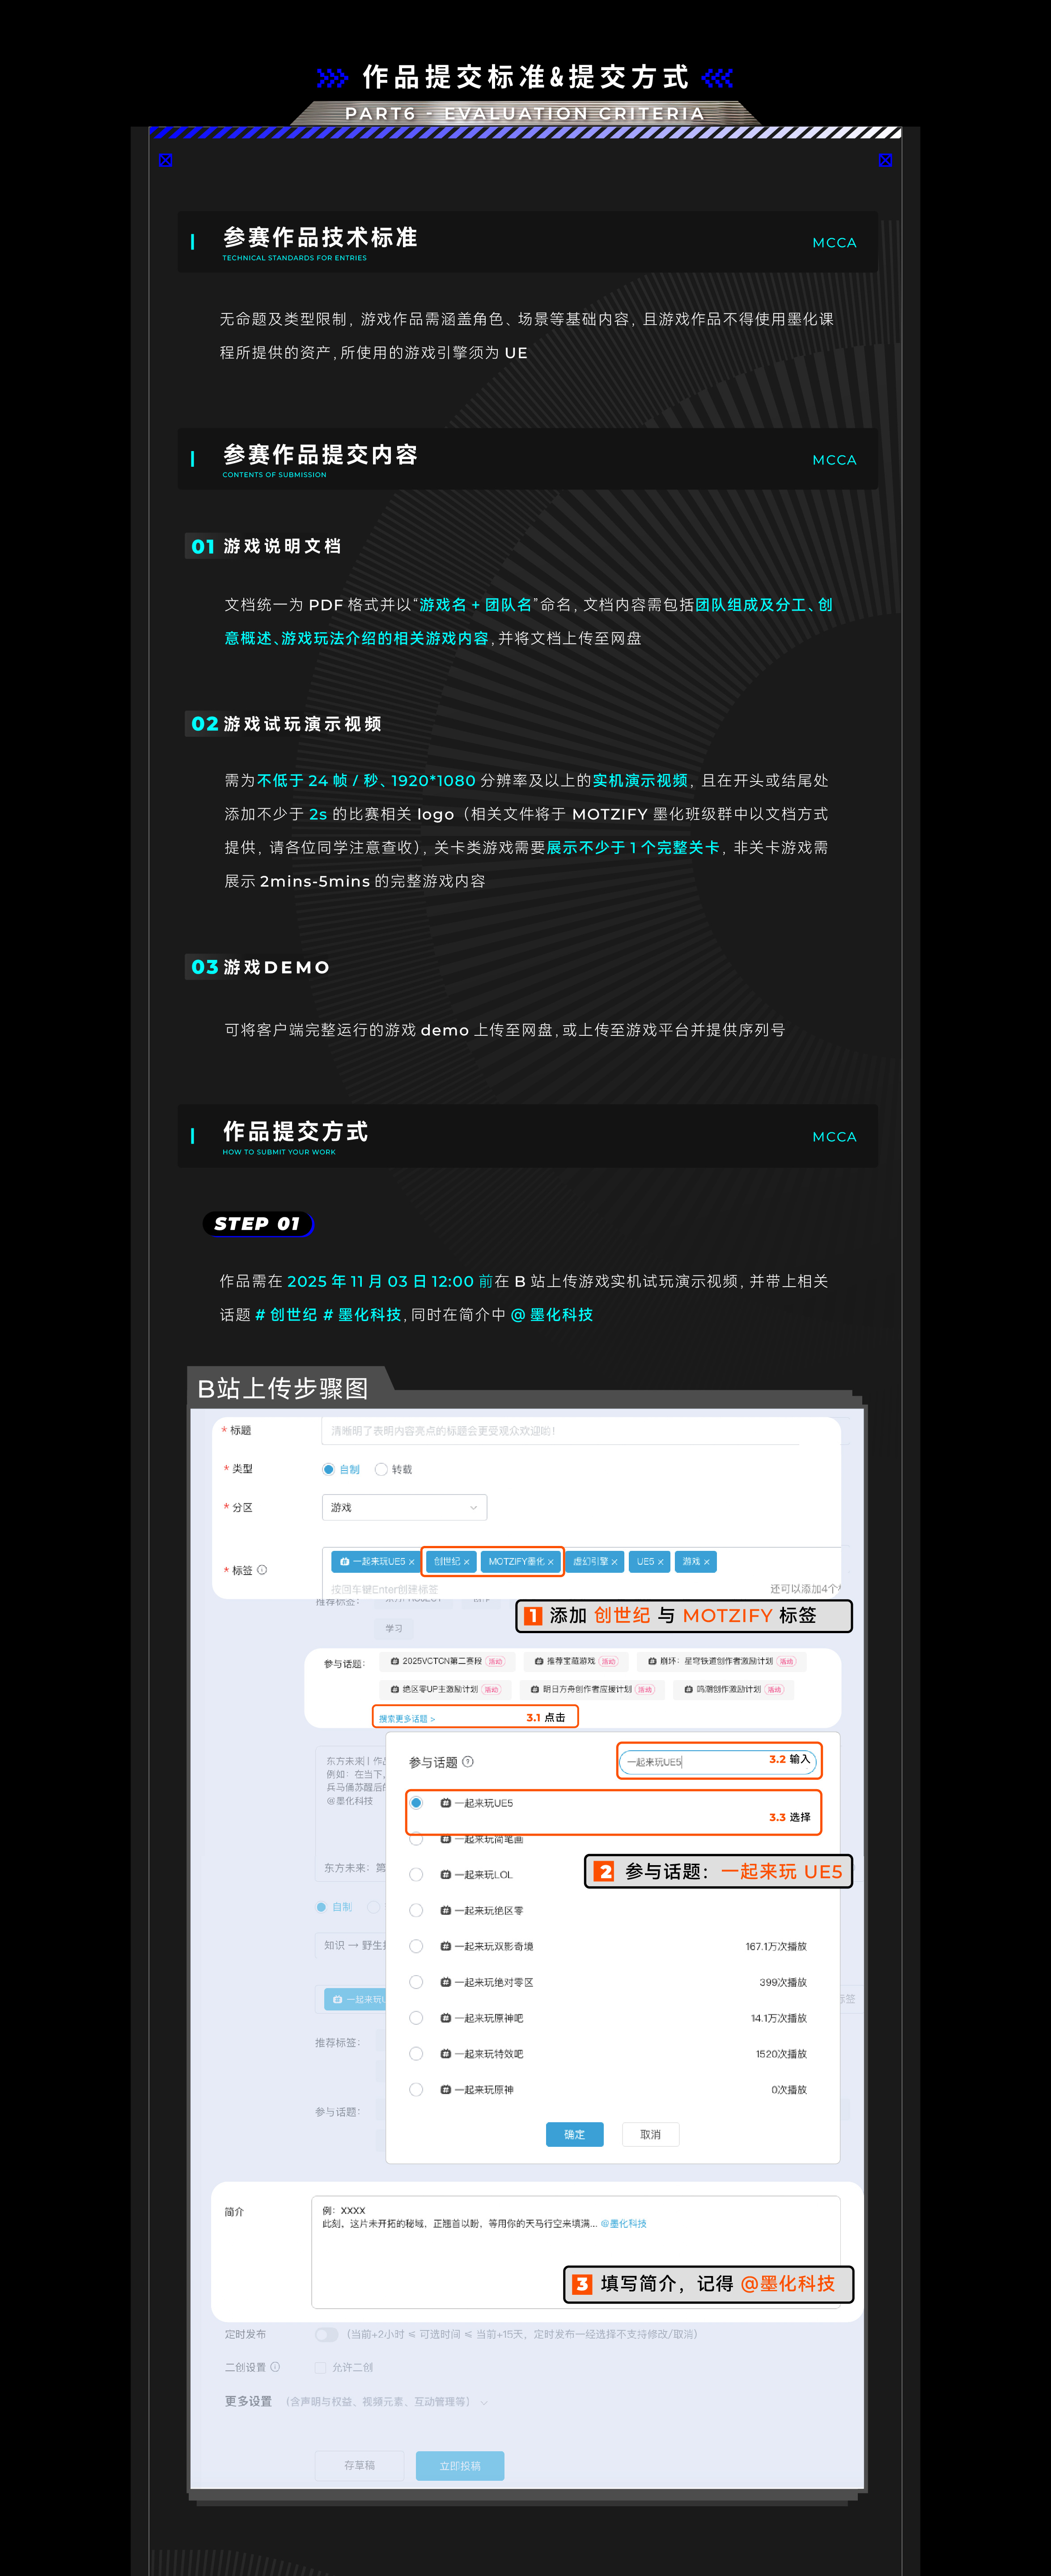Click the hashtag text # 创世纪

click(286, 1315)
